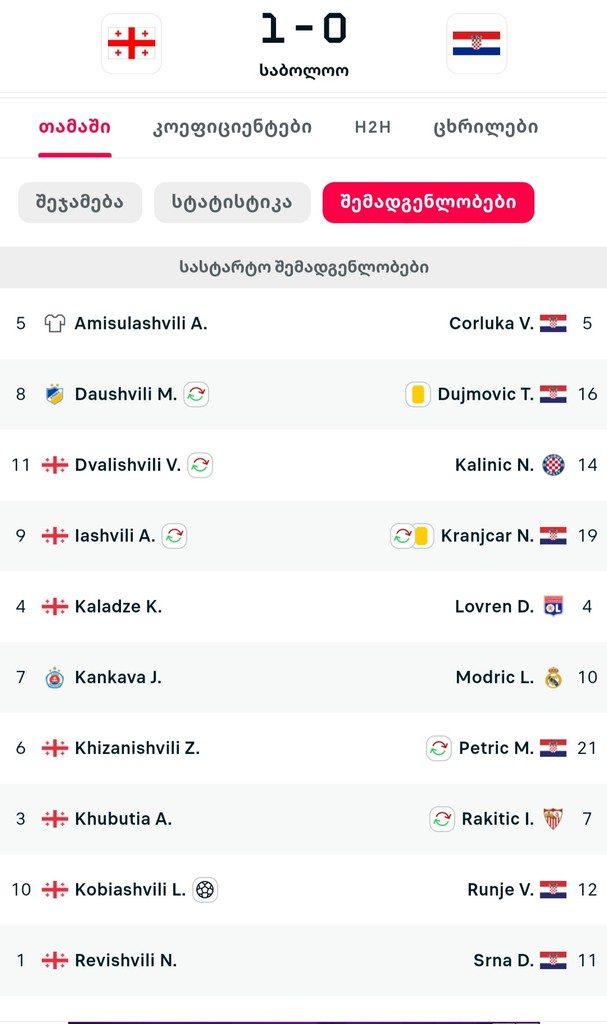Select the შემადგენლობები filter button

428,202
